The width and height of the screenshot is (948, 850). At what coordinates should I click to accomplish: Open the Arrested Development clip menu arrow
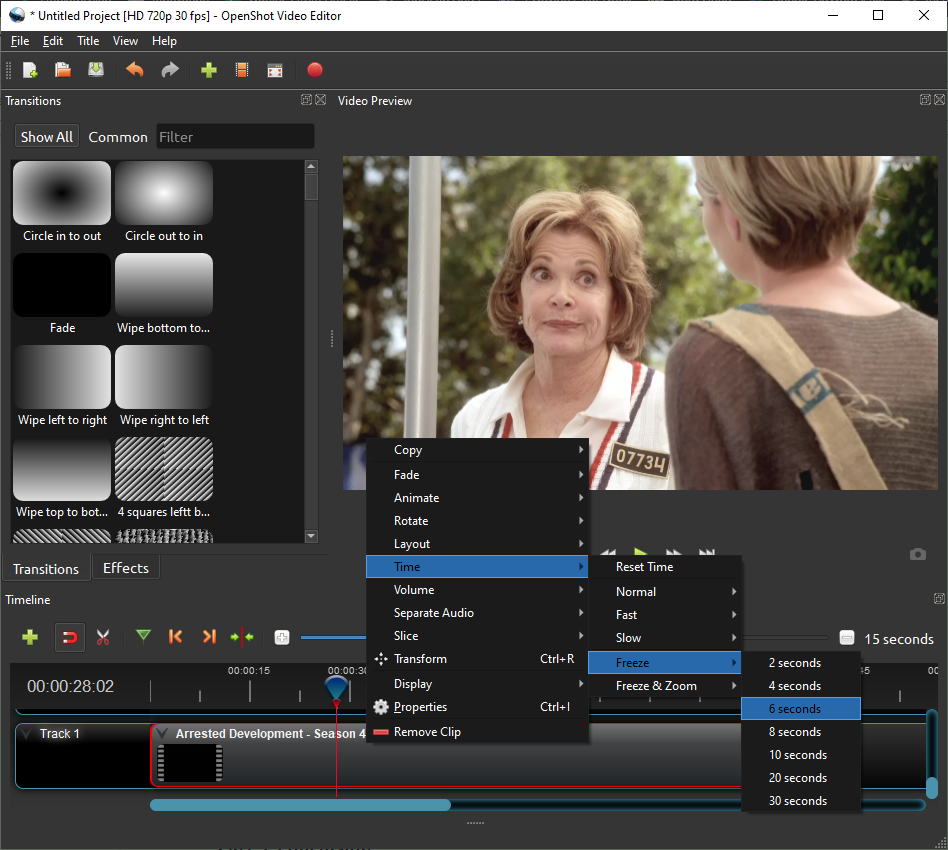161,733
